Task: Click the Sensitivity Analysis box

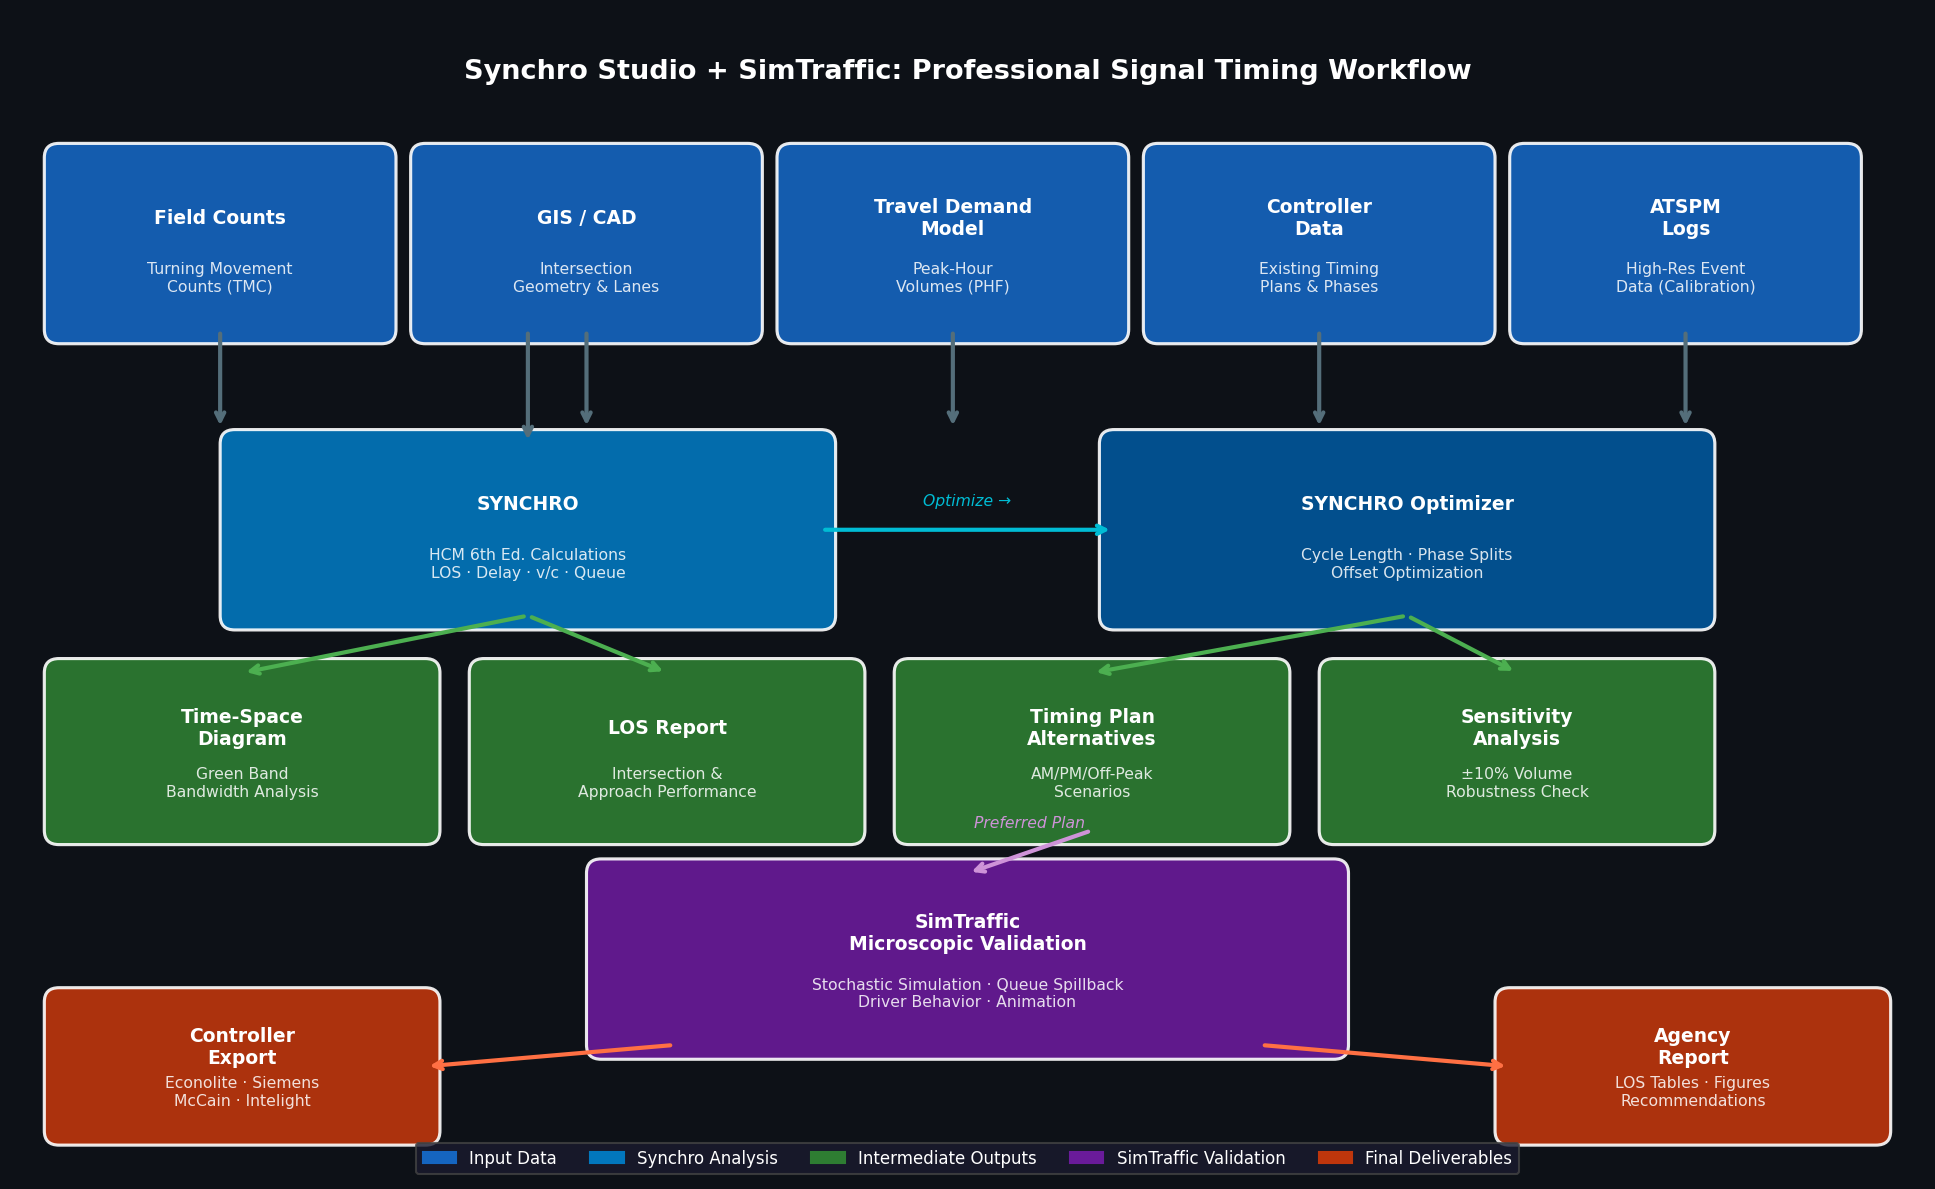Action: tap(1517, 751)
